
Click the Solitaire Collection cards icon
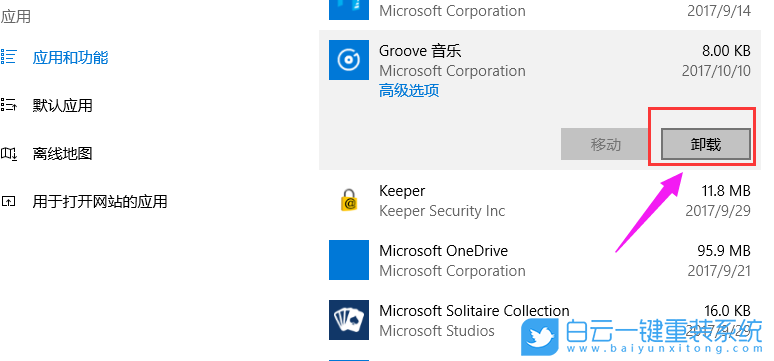click(348, 320)
